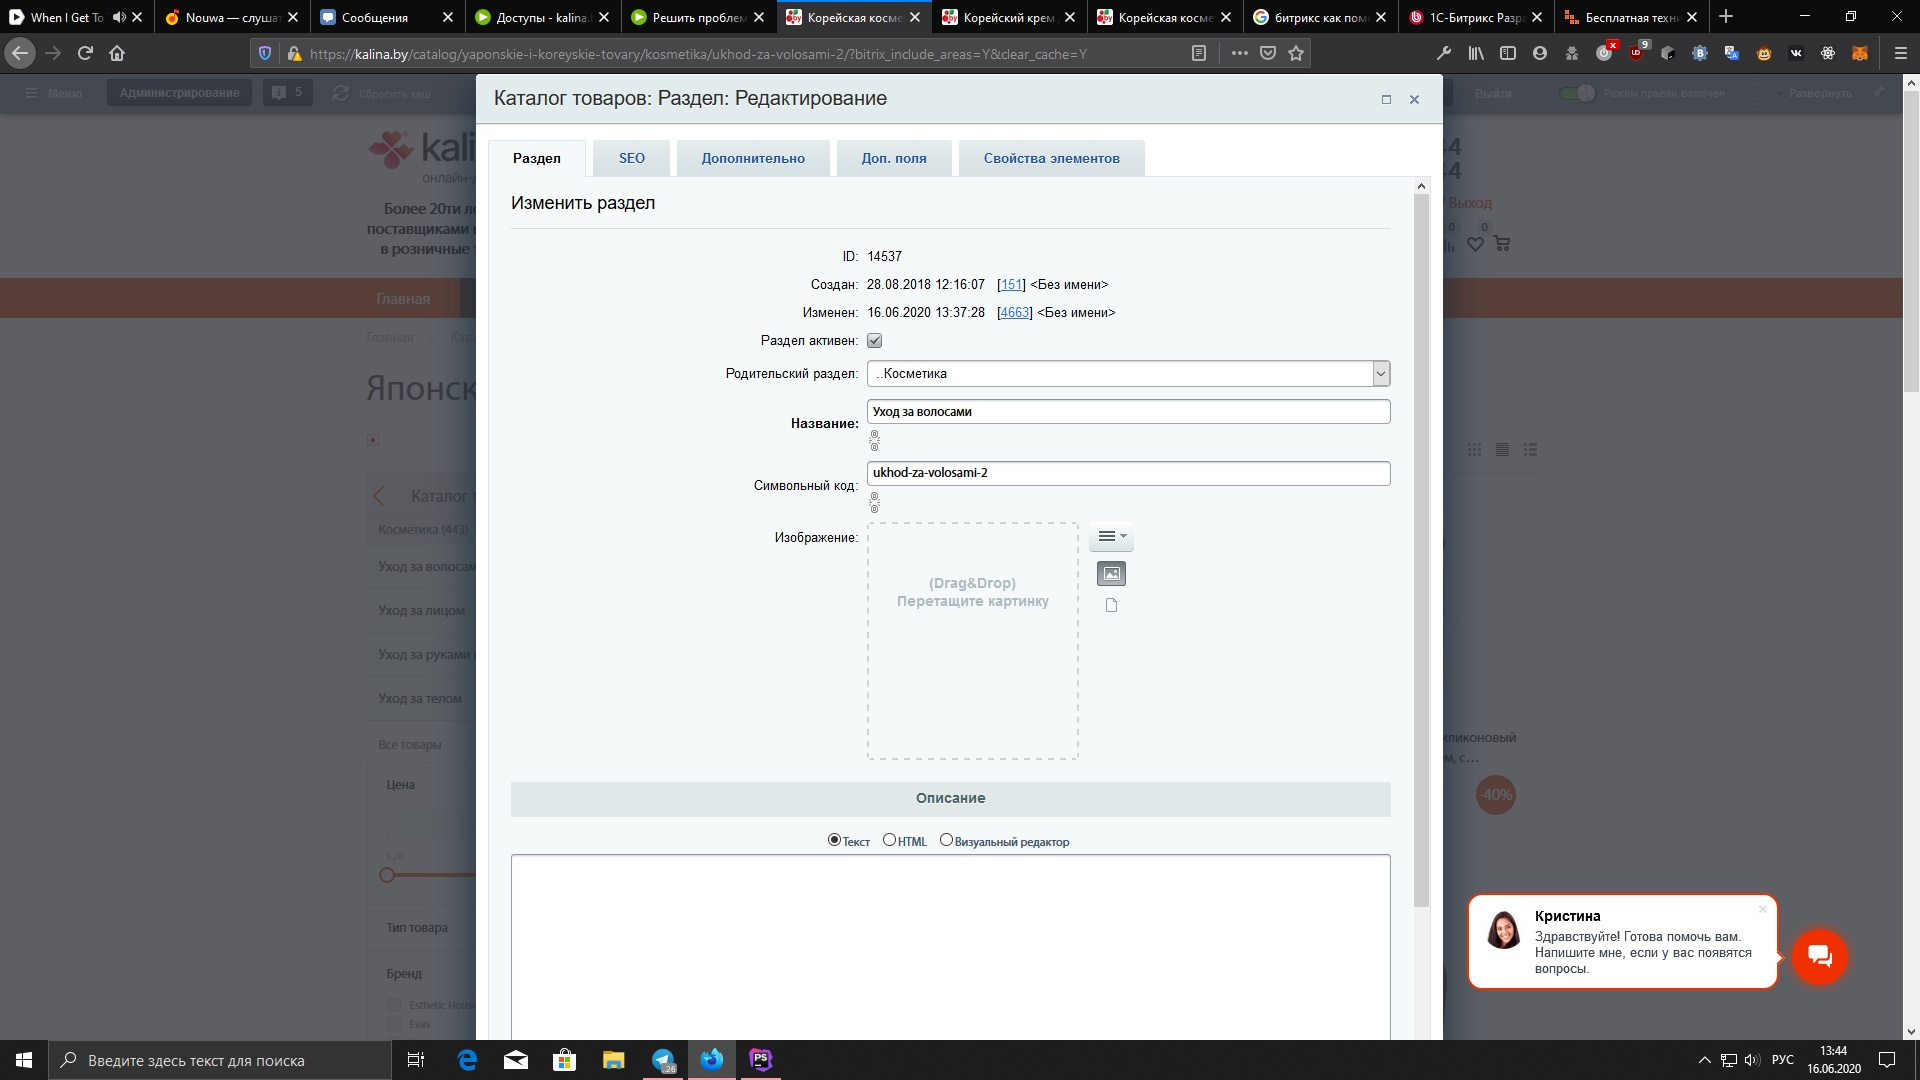1920x1080 pixels.
Task: Click the Сбросить кеш button
Action: click(384, 93)
